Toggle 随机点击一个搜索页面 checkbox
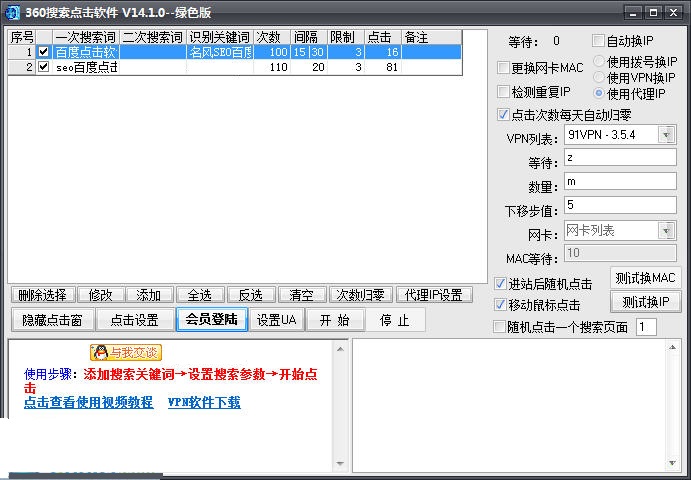The height and width of the screenshot is (480, 691). 501,327
